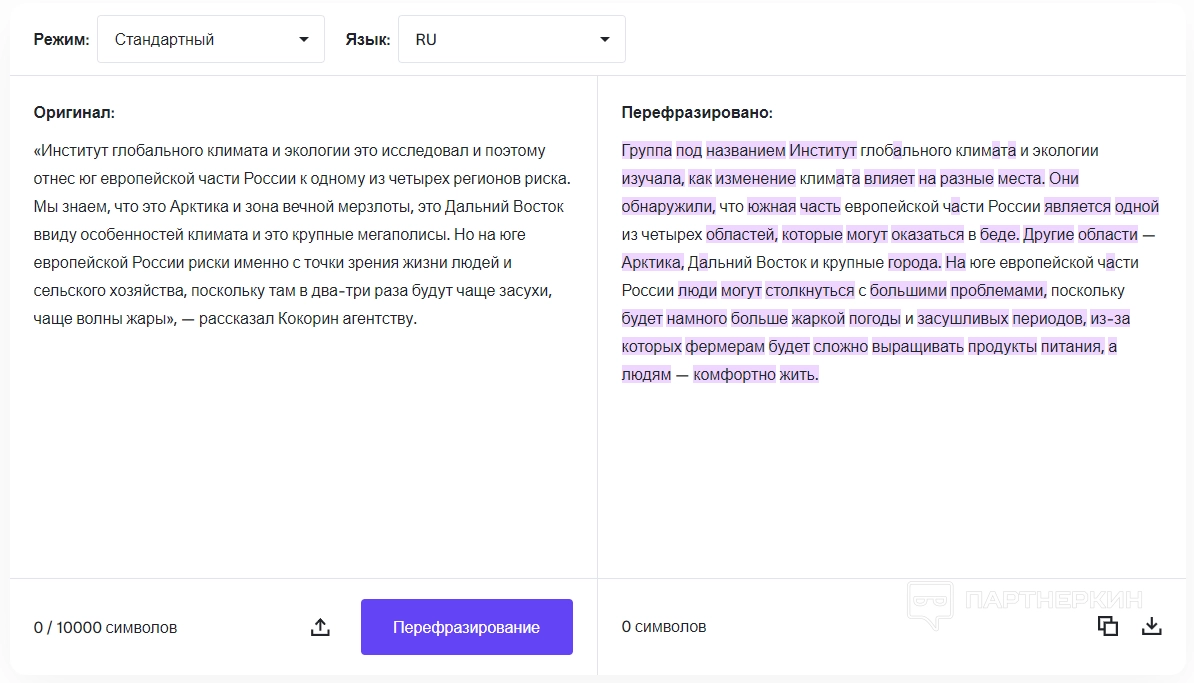Download the paraphrased result
Screen dimensions: 1194x683
pos(1152,626)
